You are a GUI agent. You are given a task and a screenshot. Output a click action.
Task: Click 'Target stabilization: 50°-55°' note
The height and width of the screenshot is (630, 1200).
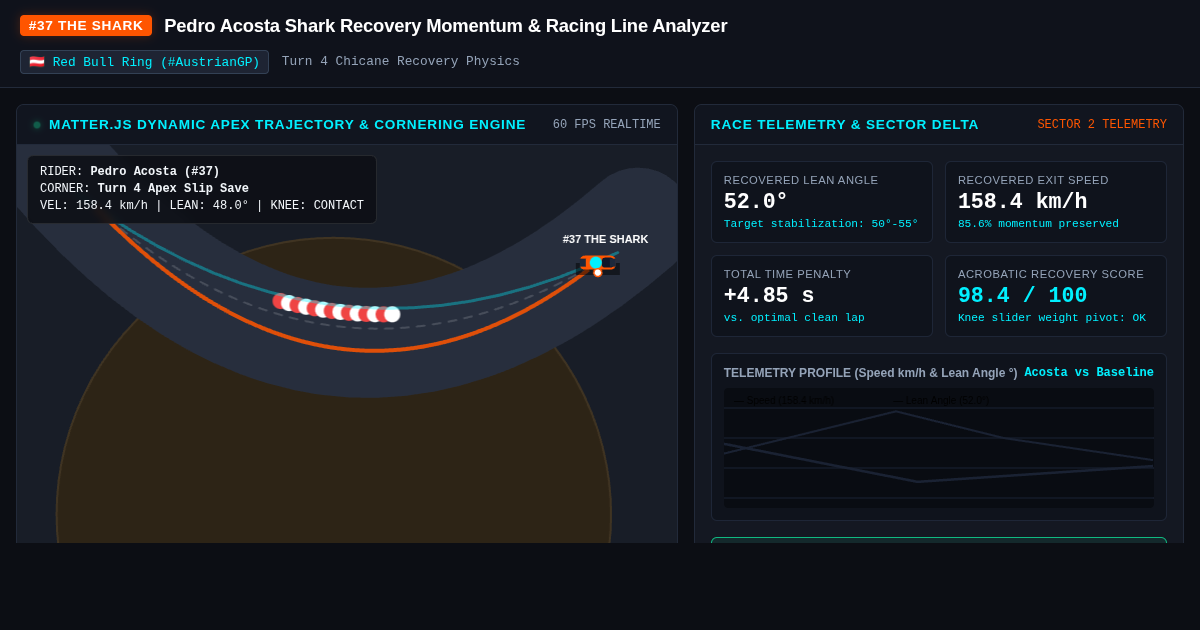(x=821, y=224)
